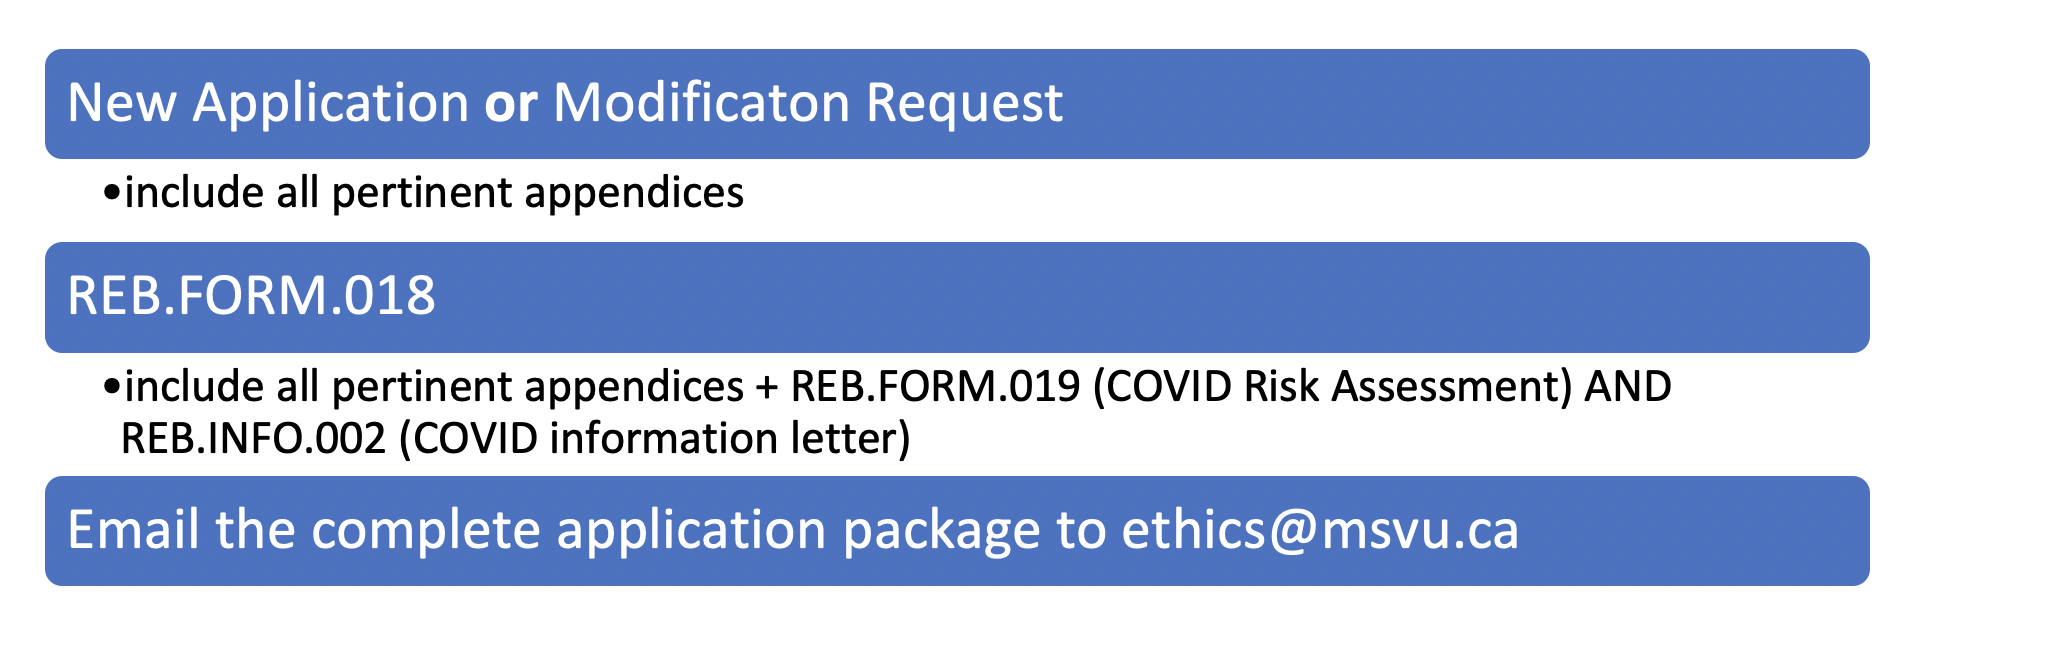This screenshot has width=2050, height=646.
Task: Click the plus sign before REB.FORM.019
Action: tap(768, 388)
